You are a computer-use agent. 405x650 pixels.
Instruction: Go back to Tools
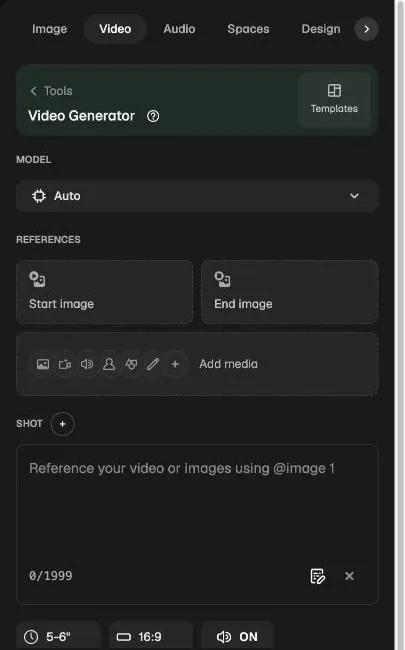[x=51, y=91]
